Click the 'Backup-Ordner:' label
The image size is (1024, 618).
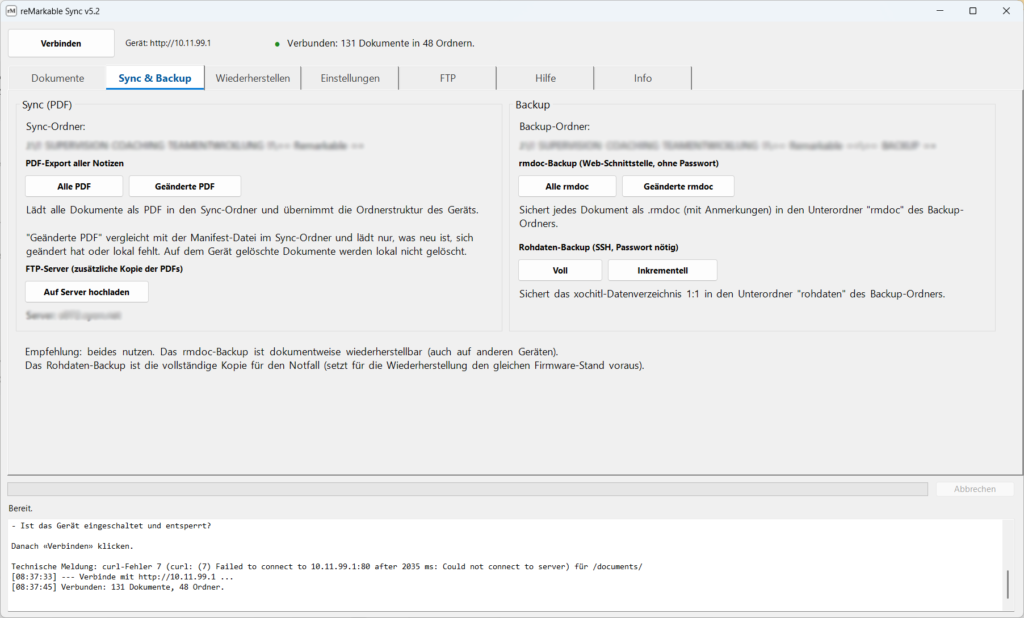pos(554,126)
